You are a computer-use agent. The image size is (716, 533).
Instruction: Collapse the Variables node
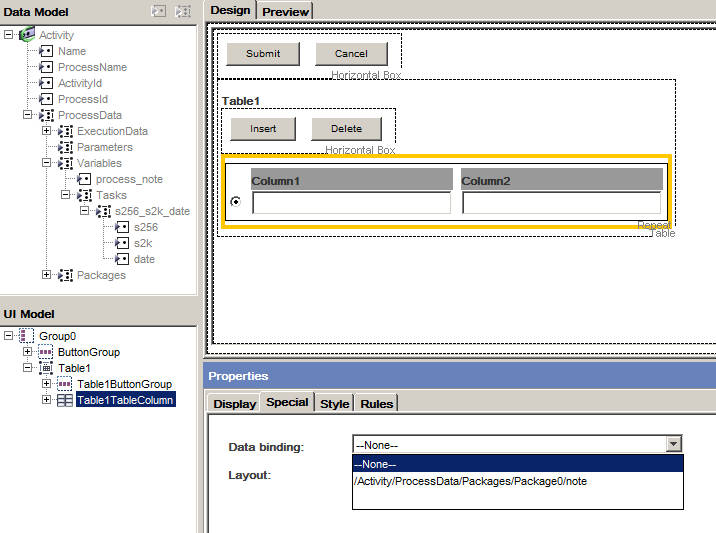coord(46,163)
